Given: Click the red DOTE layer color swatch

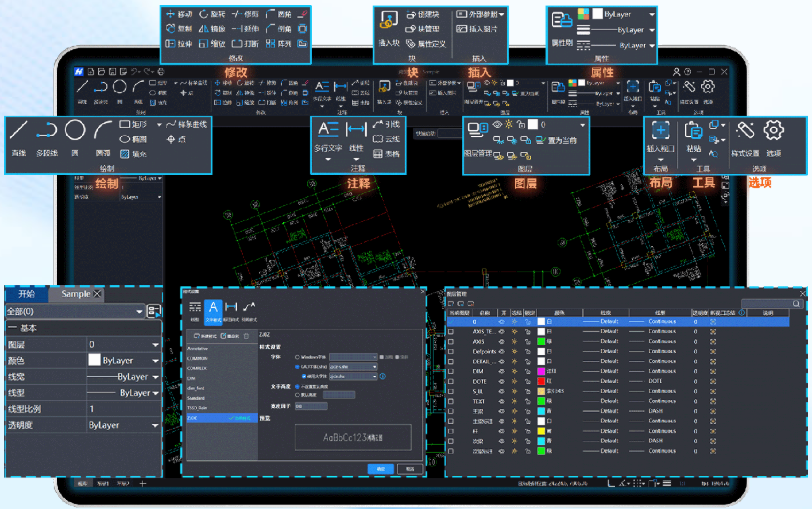Looking at the screenshot, I should click(541, 381).
